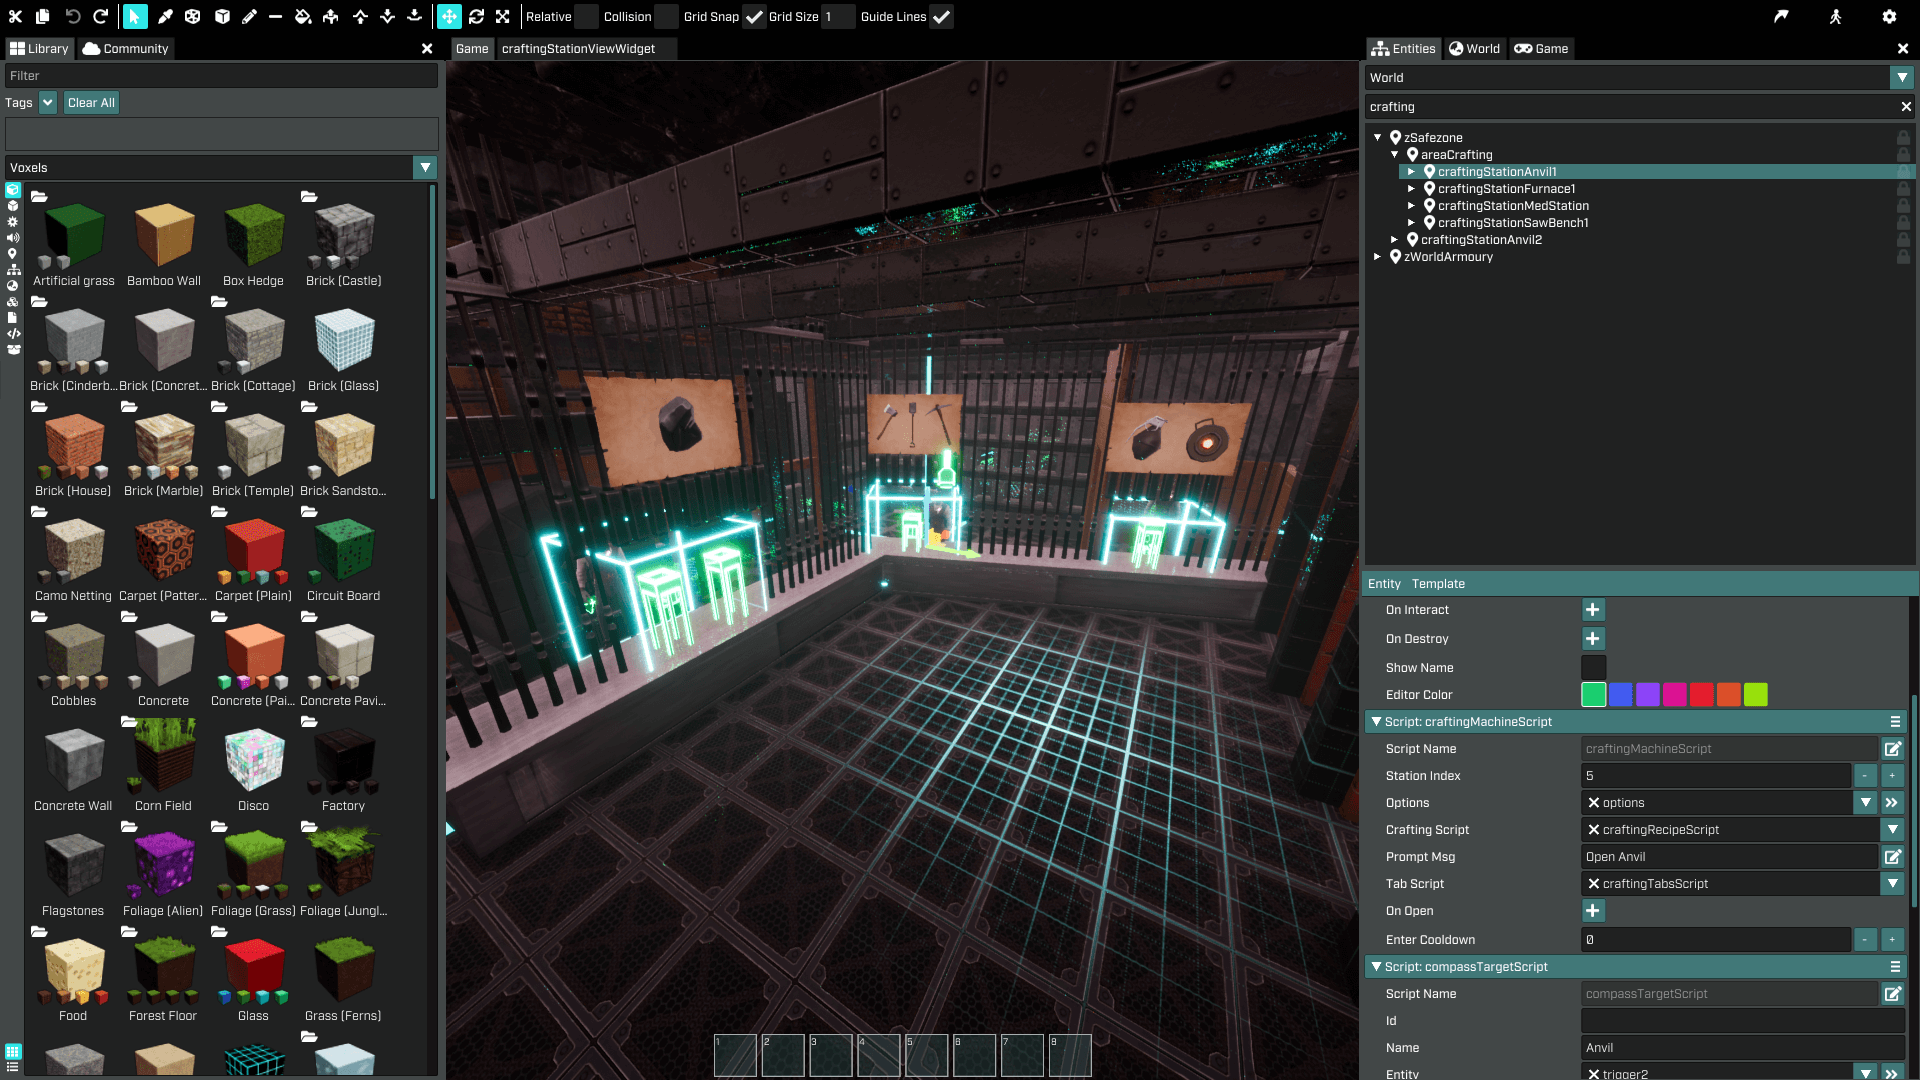Switch to the Community tab
Viewport: 1920px width, 1080px height.
point(126,48)
